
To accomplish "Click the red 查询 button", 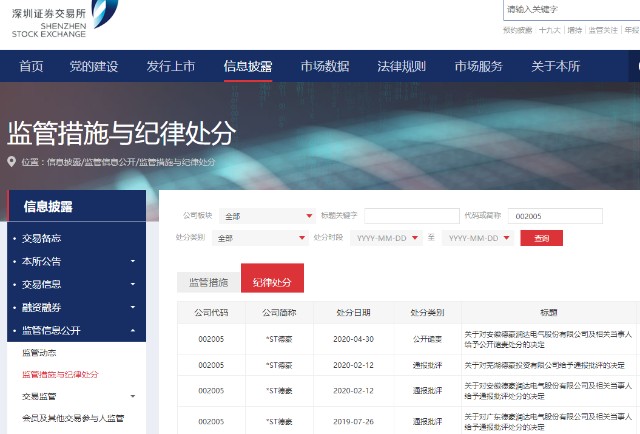I will coord(542,238).
